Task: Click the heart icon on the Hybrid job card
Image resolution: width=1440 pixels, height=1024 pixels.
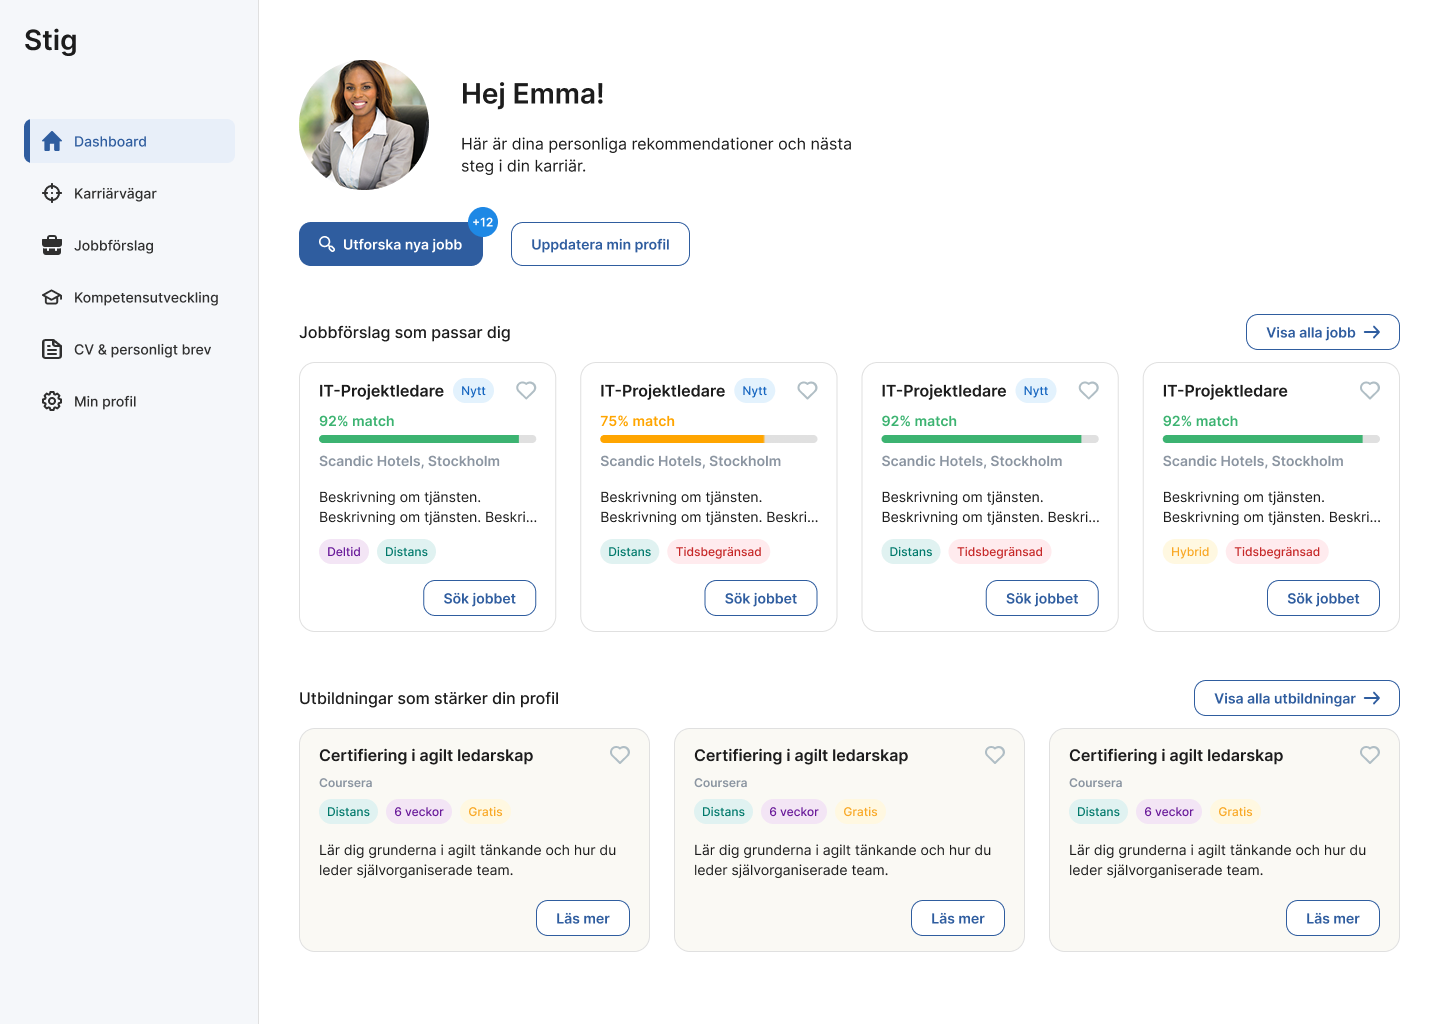Action: click(x=1370, y=390)
